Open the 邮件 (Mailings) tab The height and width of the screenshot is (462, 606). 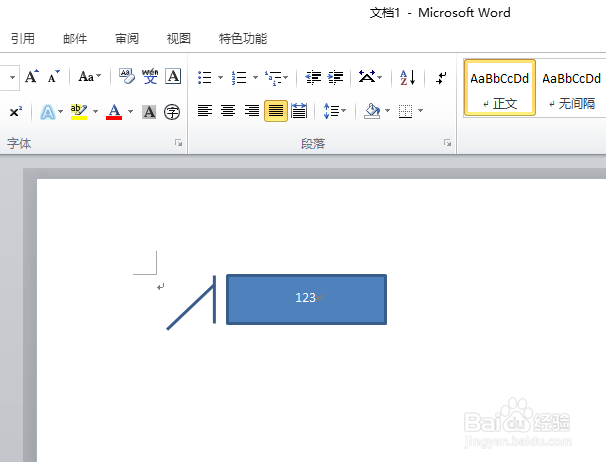(x=75, y=39)
